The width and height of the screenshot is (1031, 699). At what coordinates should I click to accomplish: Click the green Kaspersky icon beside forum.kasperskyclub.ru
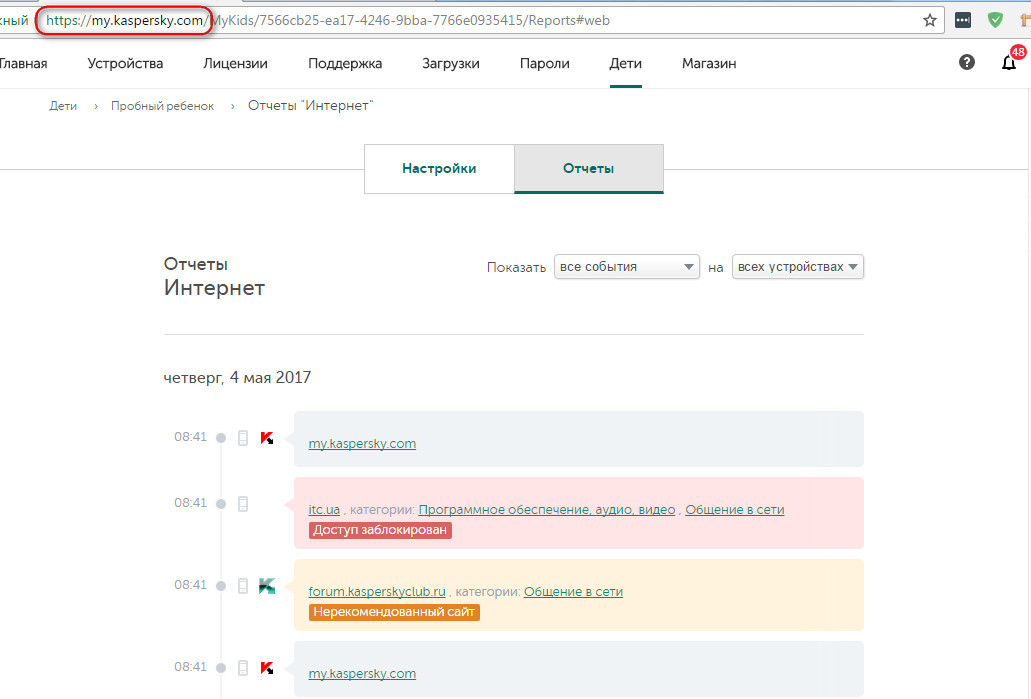pyautogui.click(x=267, y=586)
